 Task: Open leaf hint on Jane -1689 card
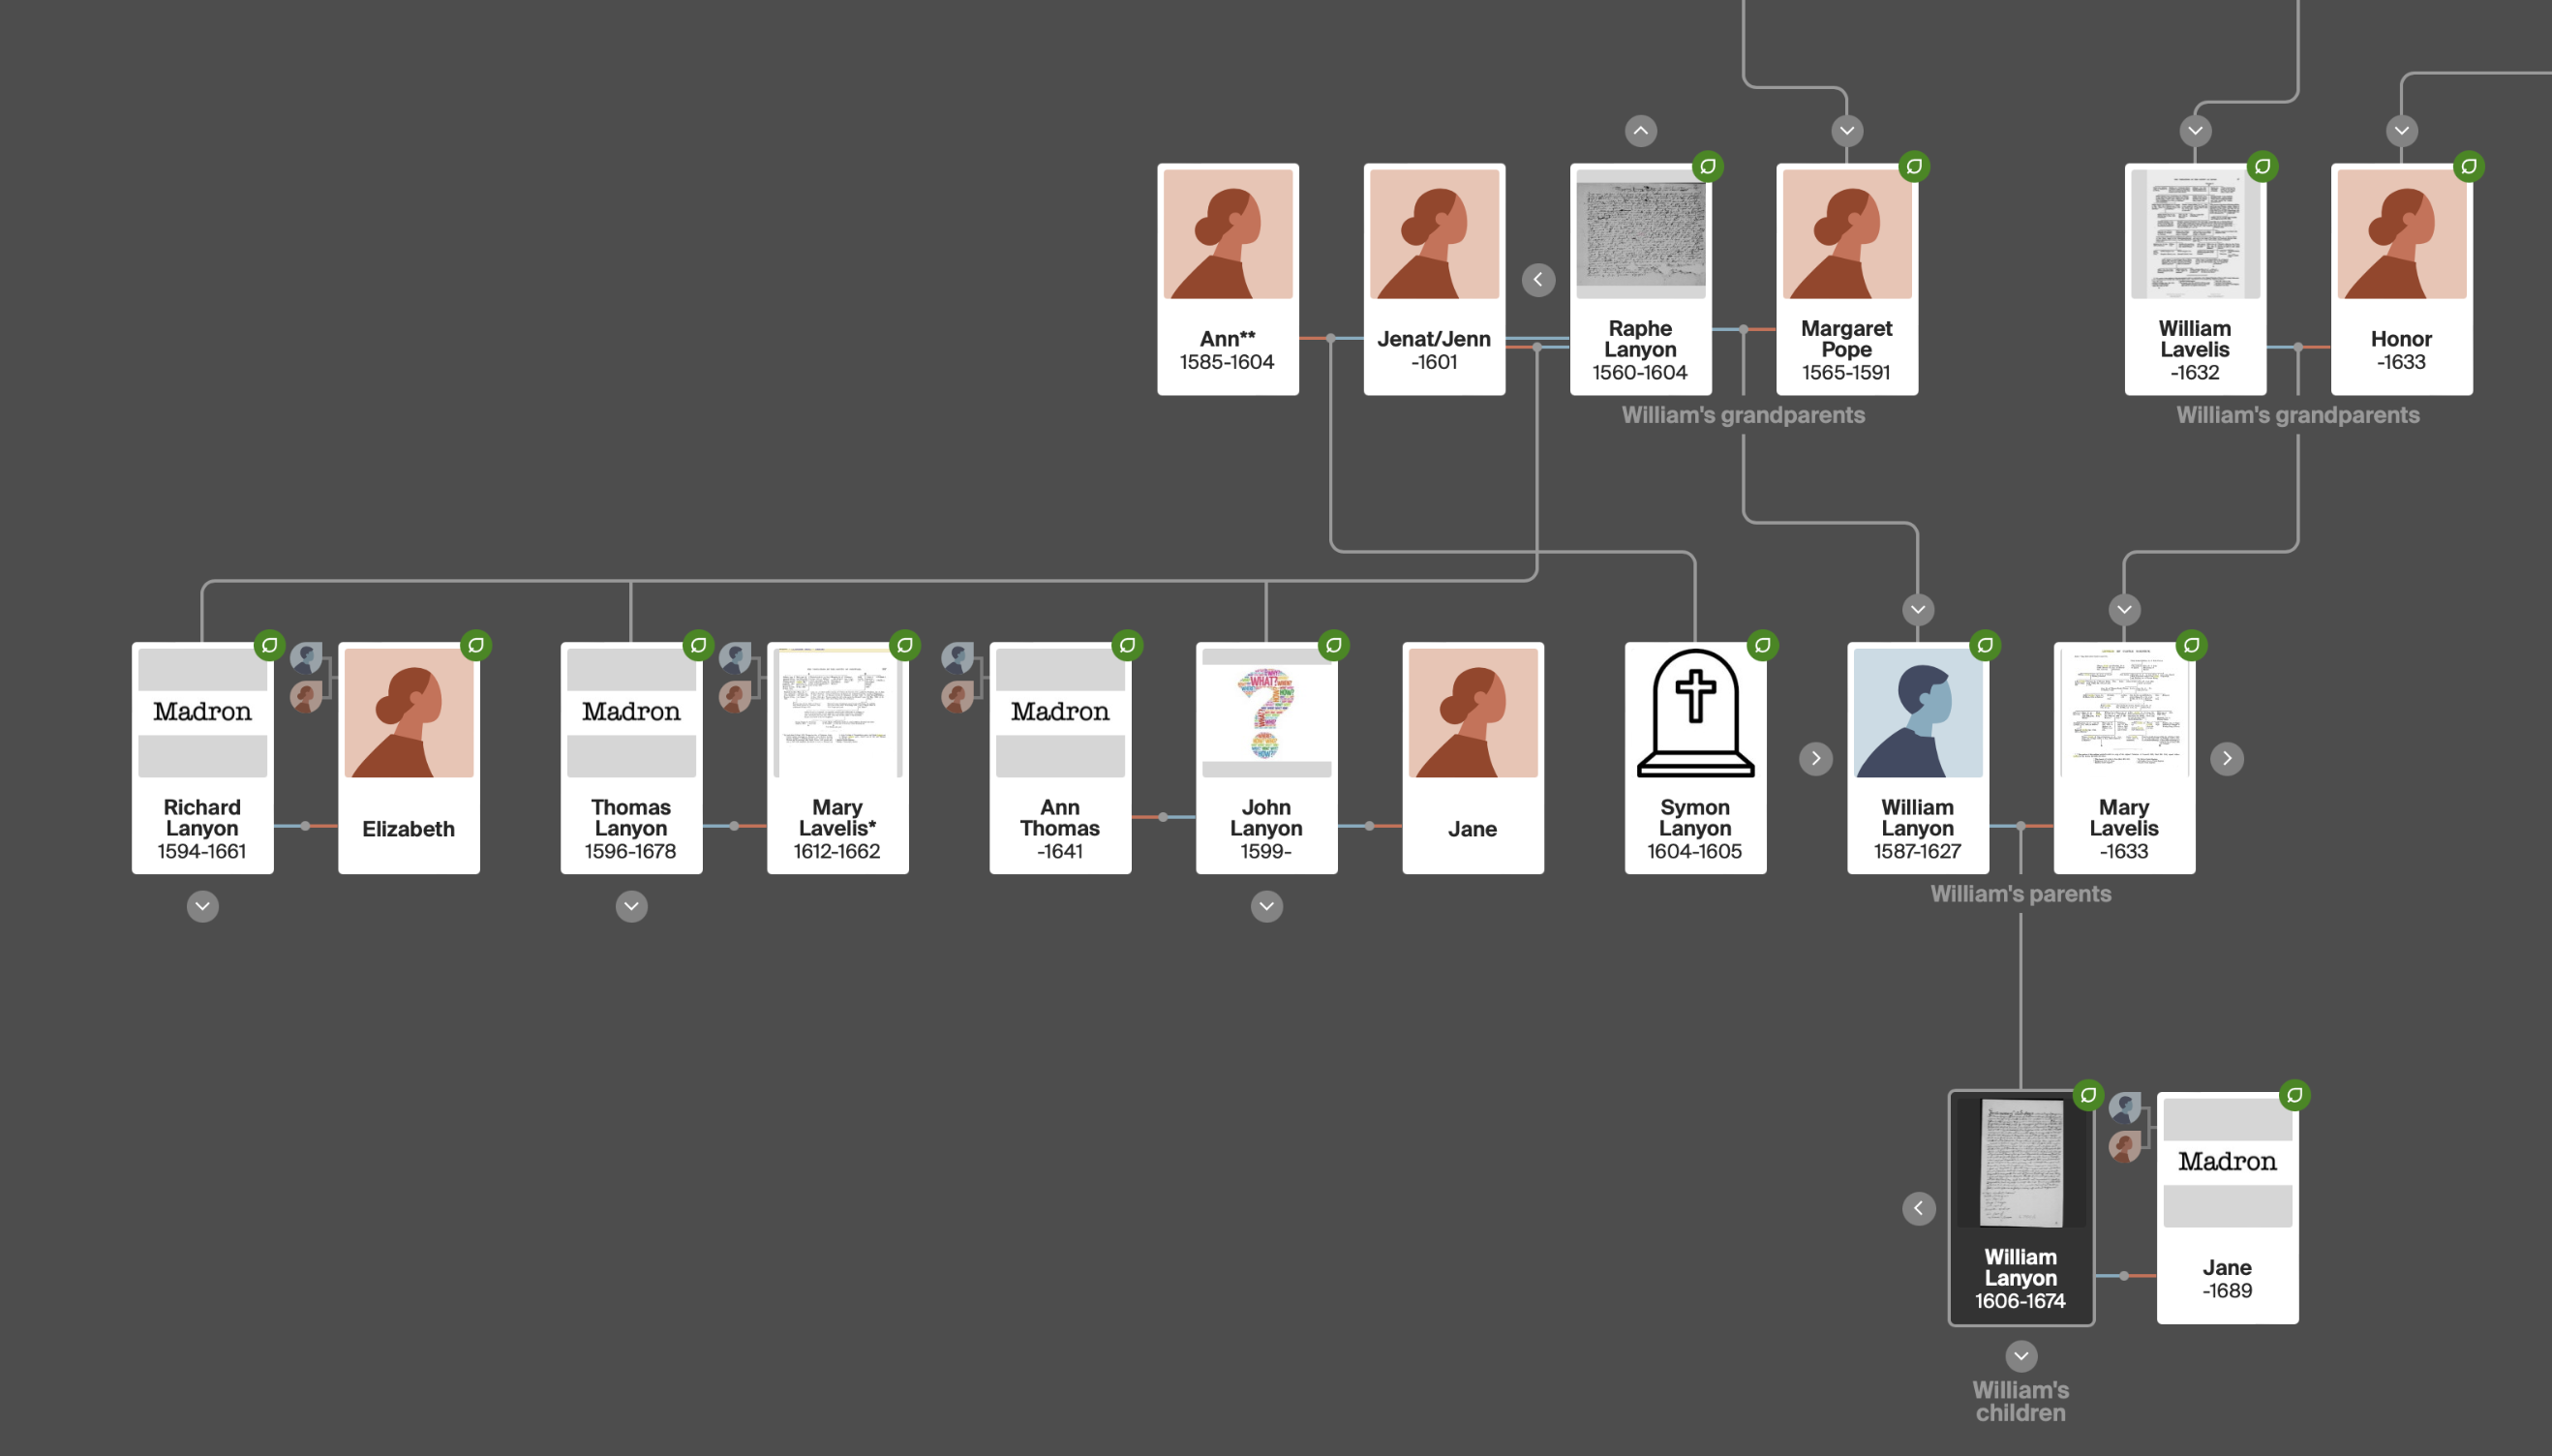tap(2294, 1095)
